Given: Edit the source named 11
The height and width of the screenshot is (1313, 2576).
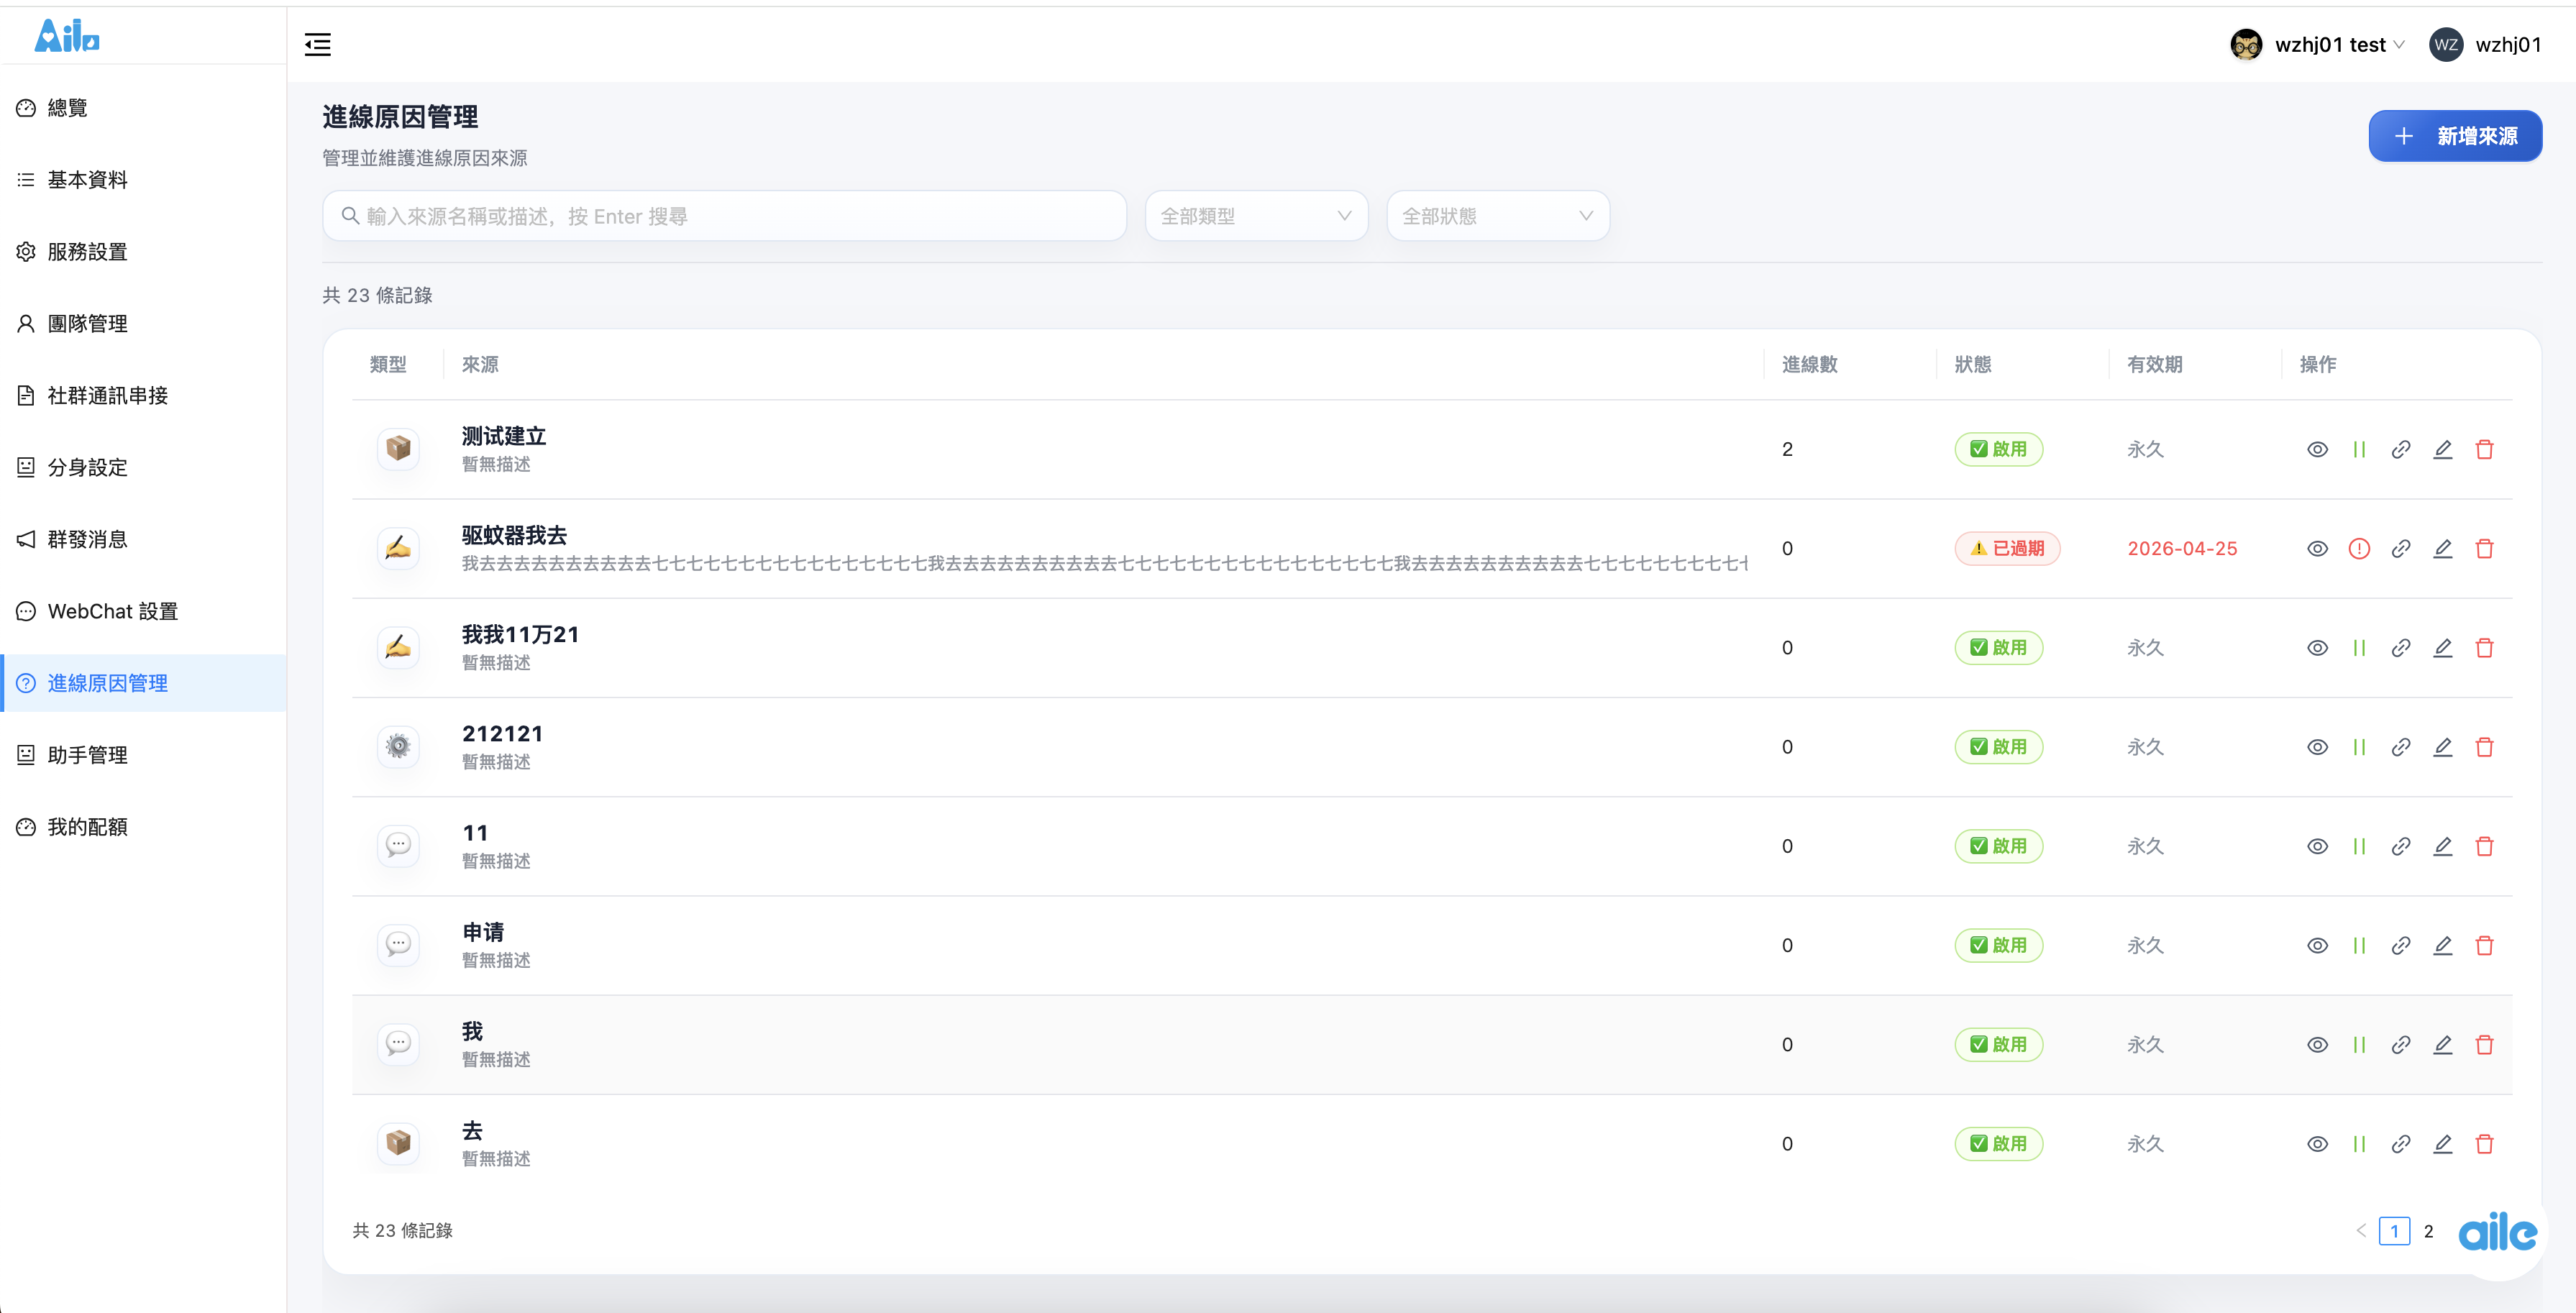Looking at the screenshot, I should coord(2442,846).
